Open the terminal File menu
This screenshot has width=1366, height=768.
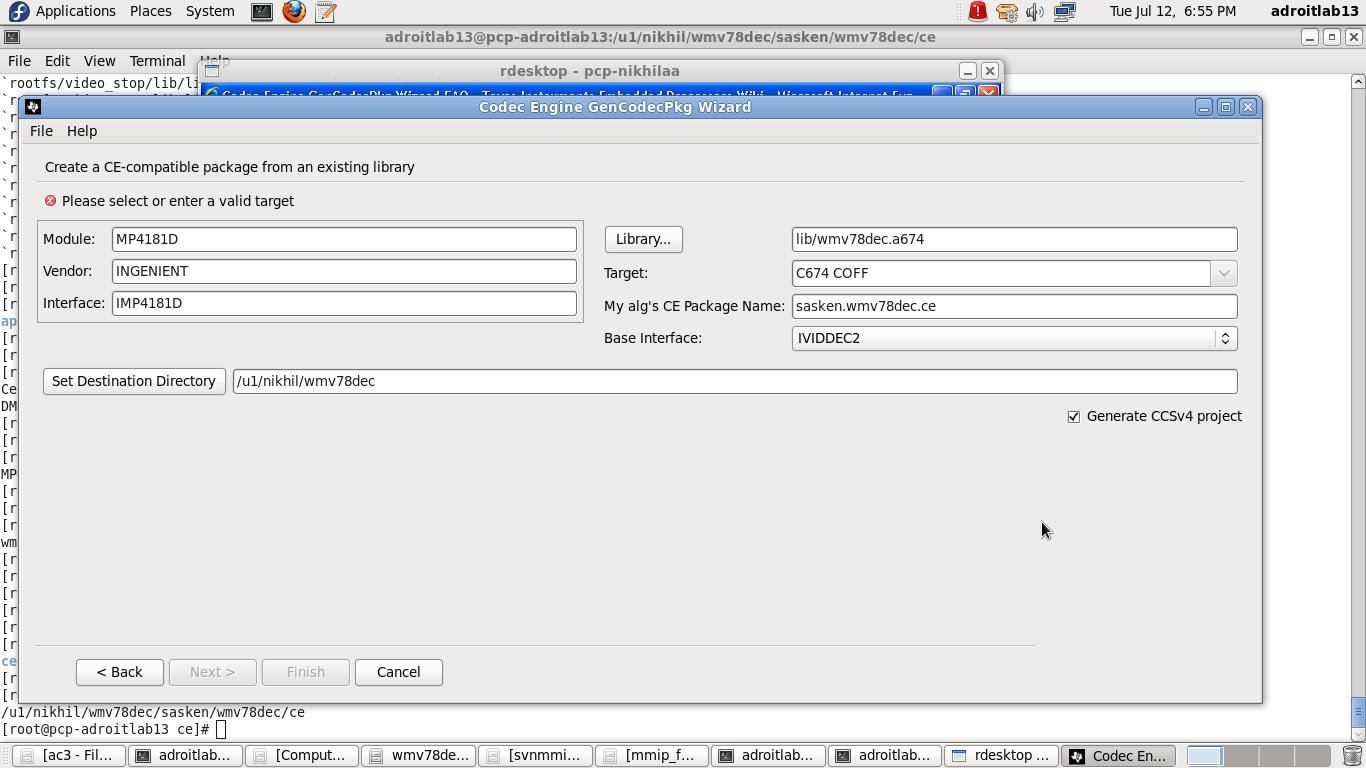(x=19, y=61)
